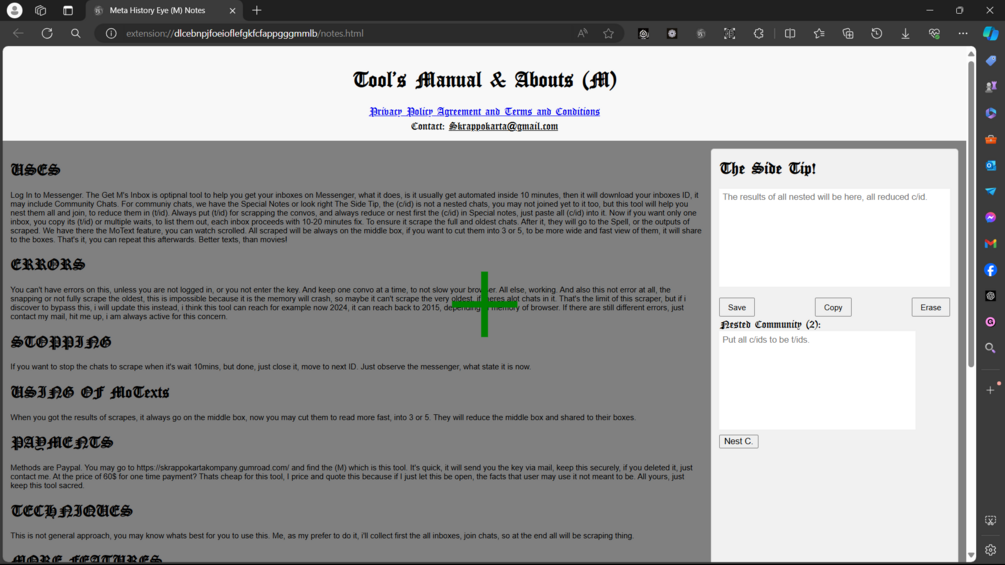Click the PAYMENTS section heading
Image resolution: width=1005 pixels, height=565 pixels.
point(62,443)
